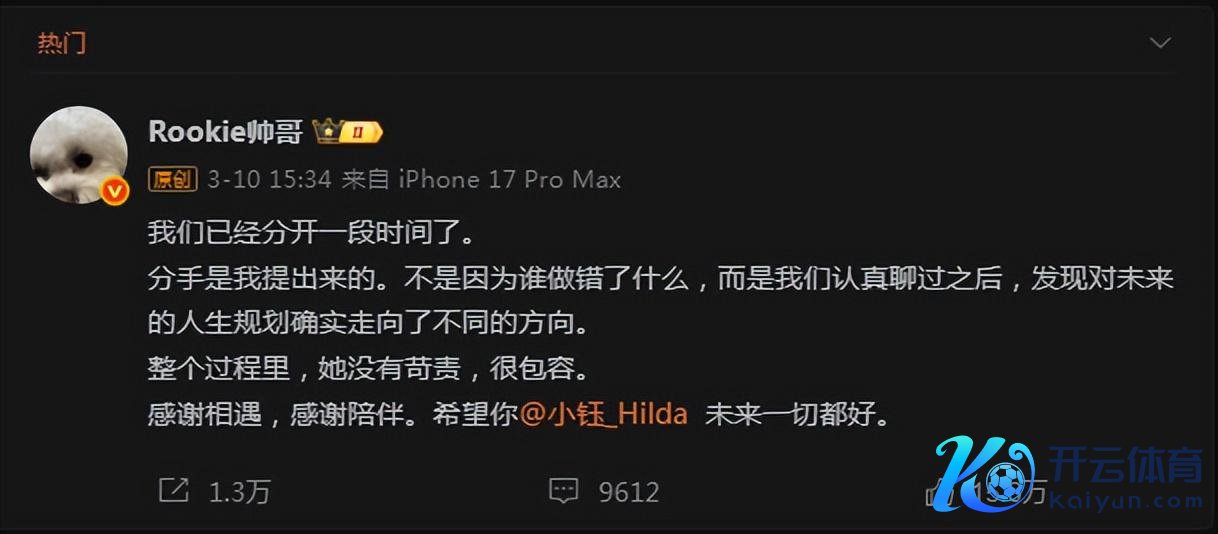This screenshot has width=1218, height=534.
Task: Click the post line 我们已经分开一段时间了
Action: pos(309,233)
